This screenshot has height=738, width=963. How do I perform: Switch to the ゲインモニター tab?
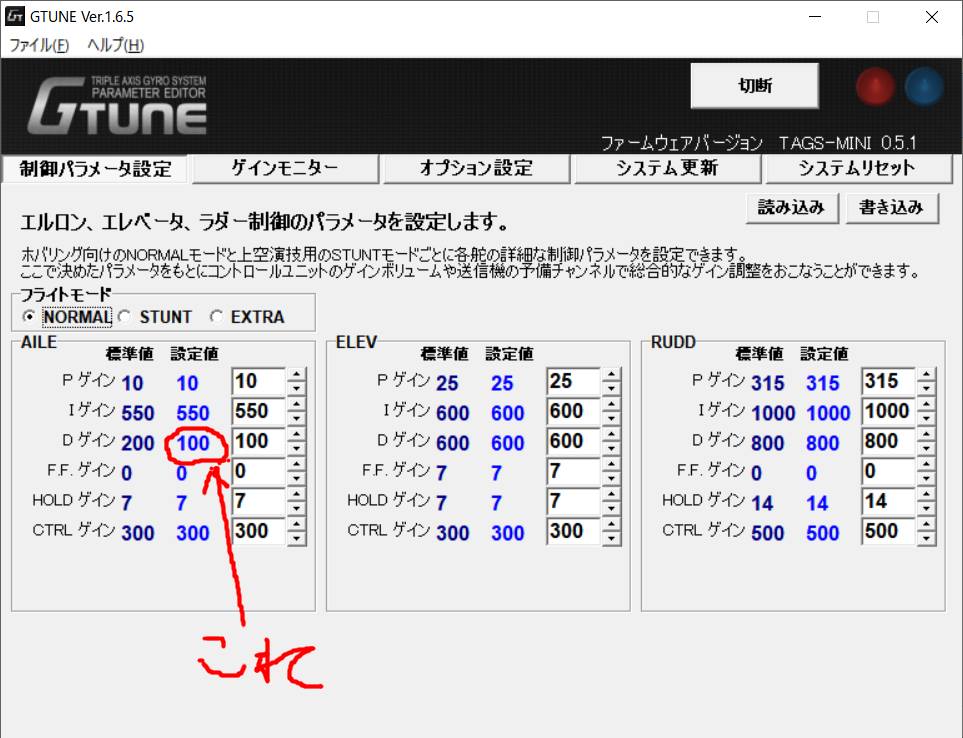(285, 168)
